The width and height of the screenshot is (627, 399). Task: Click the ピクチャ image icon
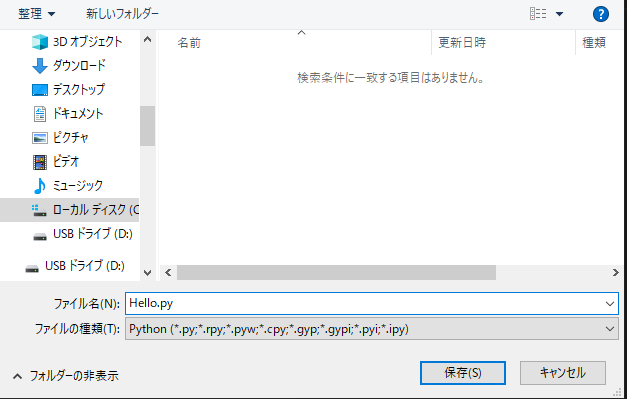40,138
